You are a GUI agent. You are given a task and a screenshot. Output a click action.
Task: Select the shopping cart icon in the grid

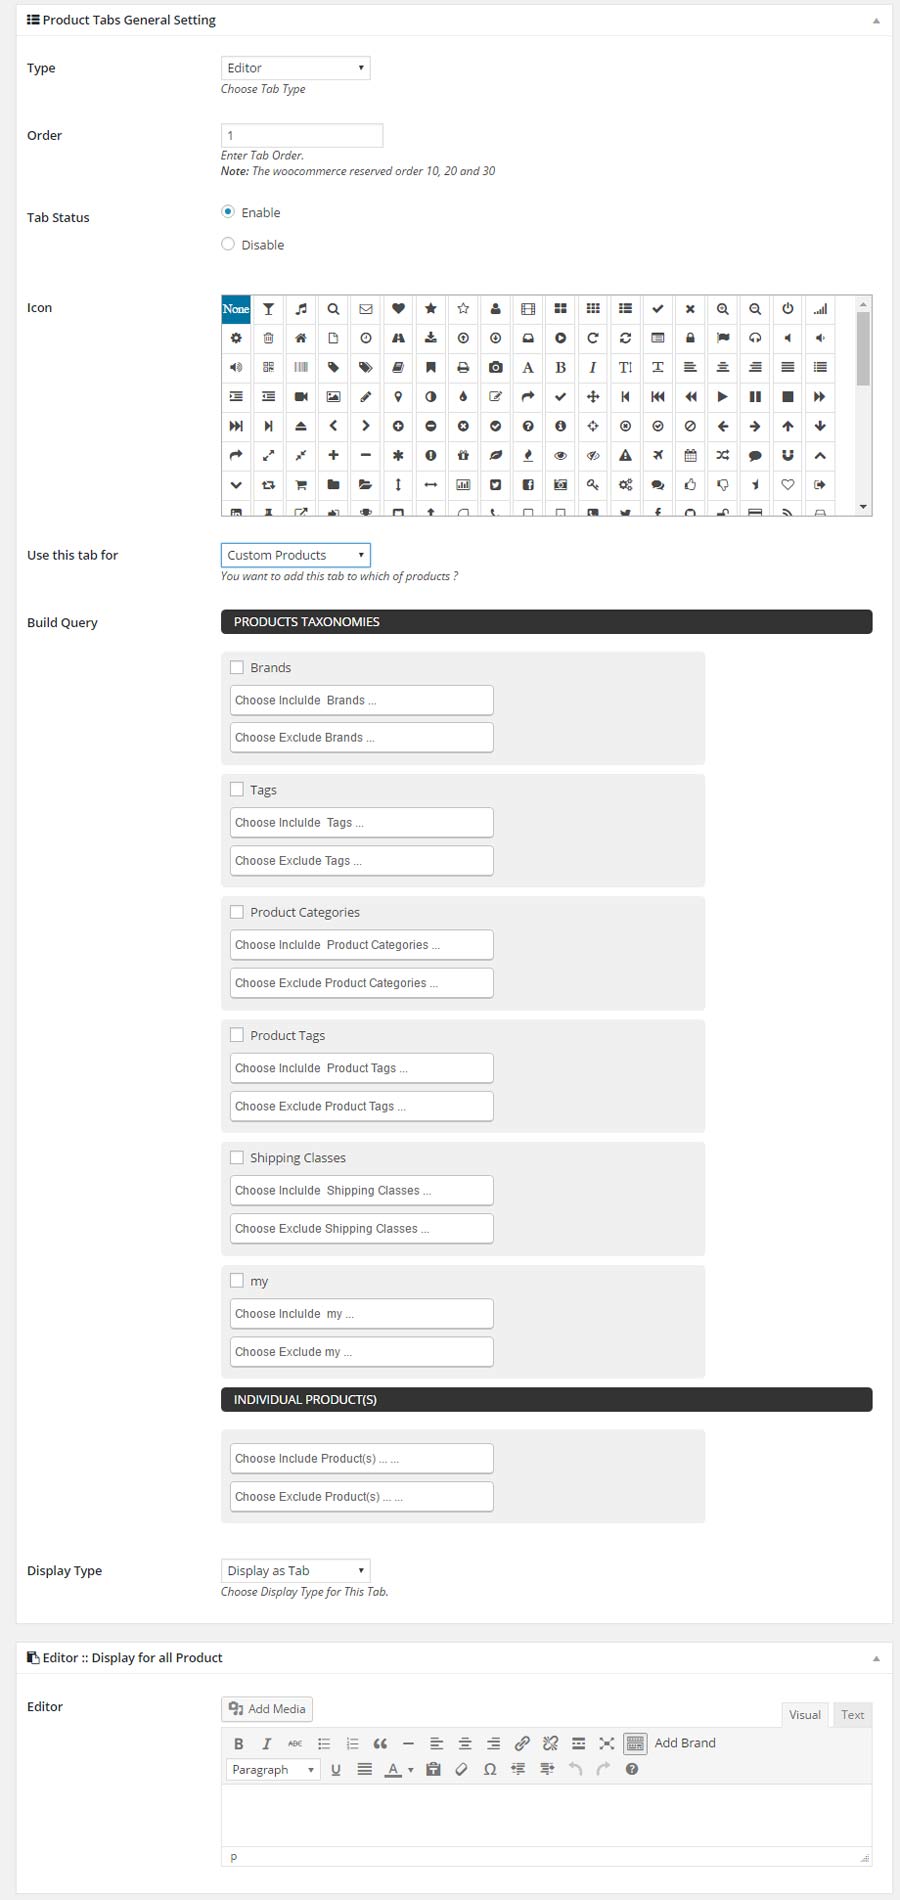301,484
